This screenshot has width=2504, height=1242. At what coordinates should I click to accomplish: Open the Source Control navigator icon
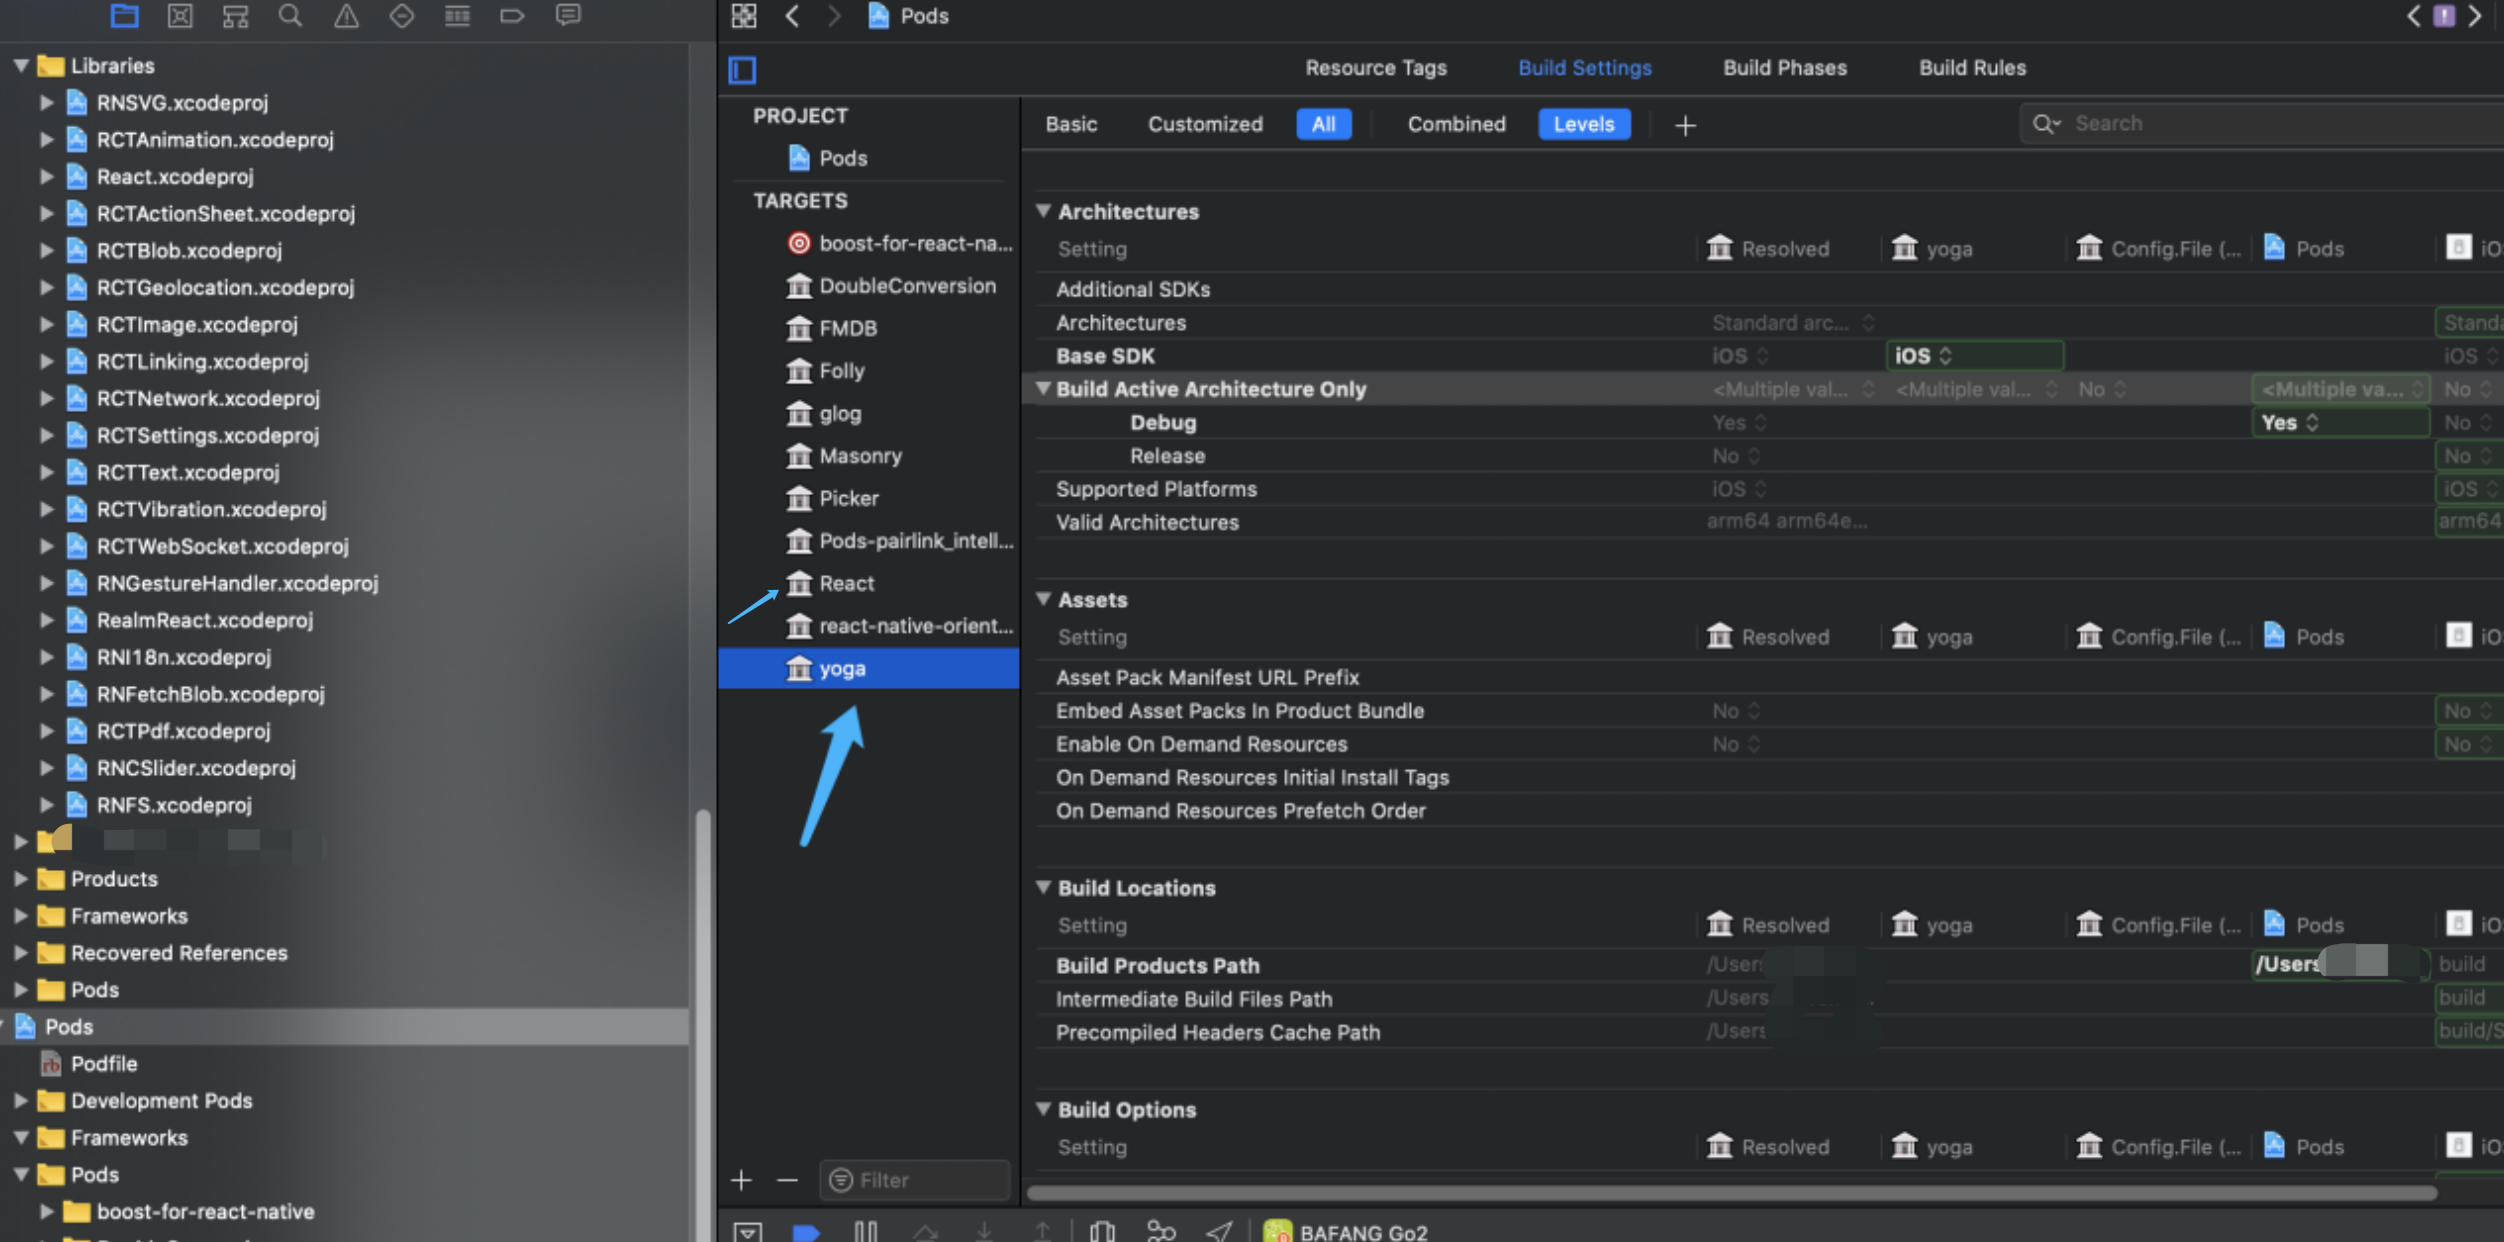tap(180, 15)
